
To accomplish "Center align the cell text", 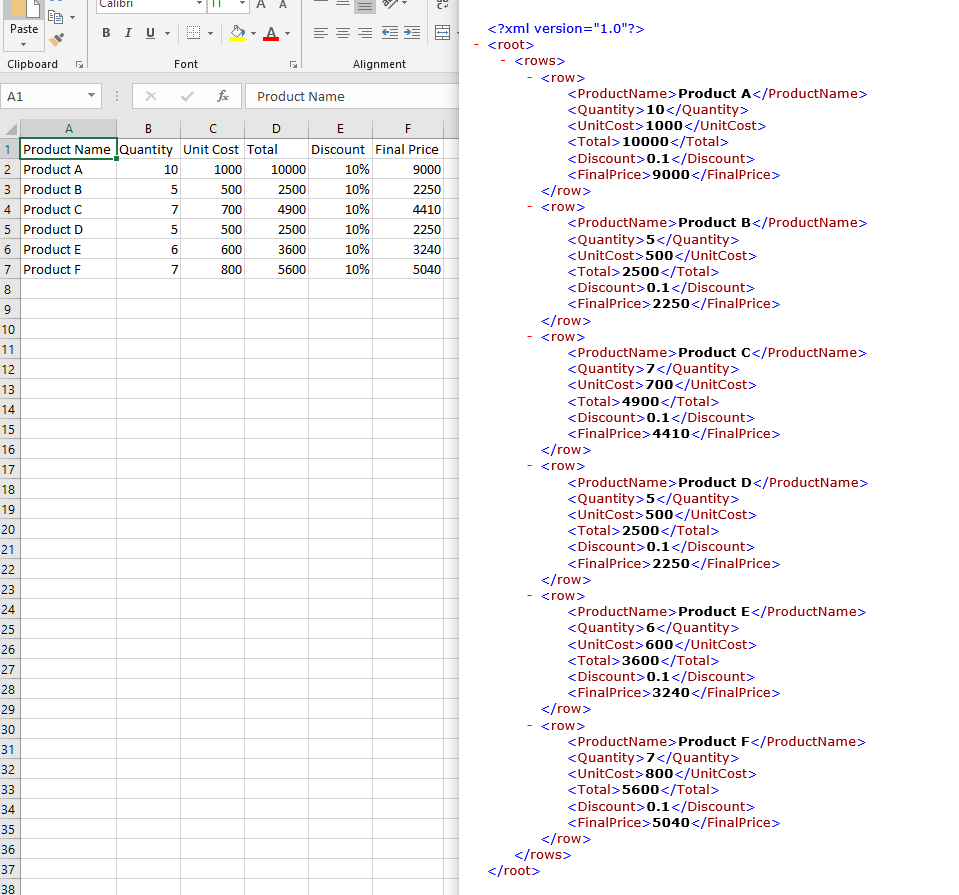I will click(x=343, y=33).
